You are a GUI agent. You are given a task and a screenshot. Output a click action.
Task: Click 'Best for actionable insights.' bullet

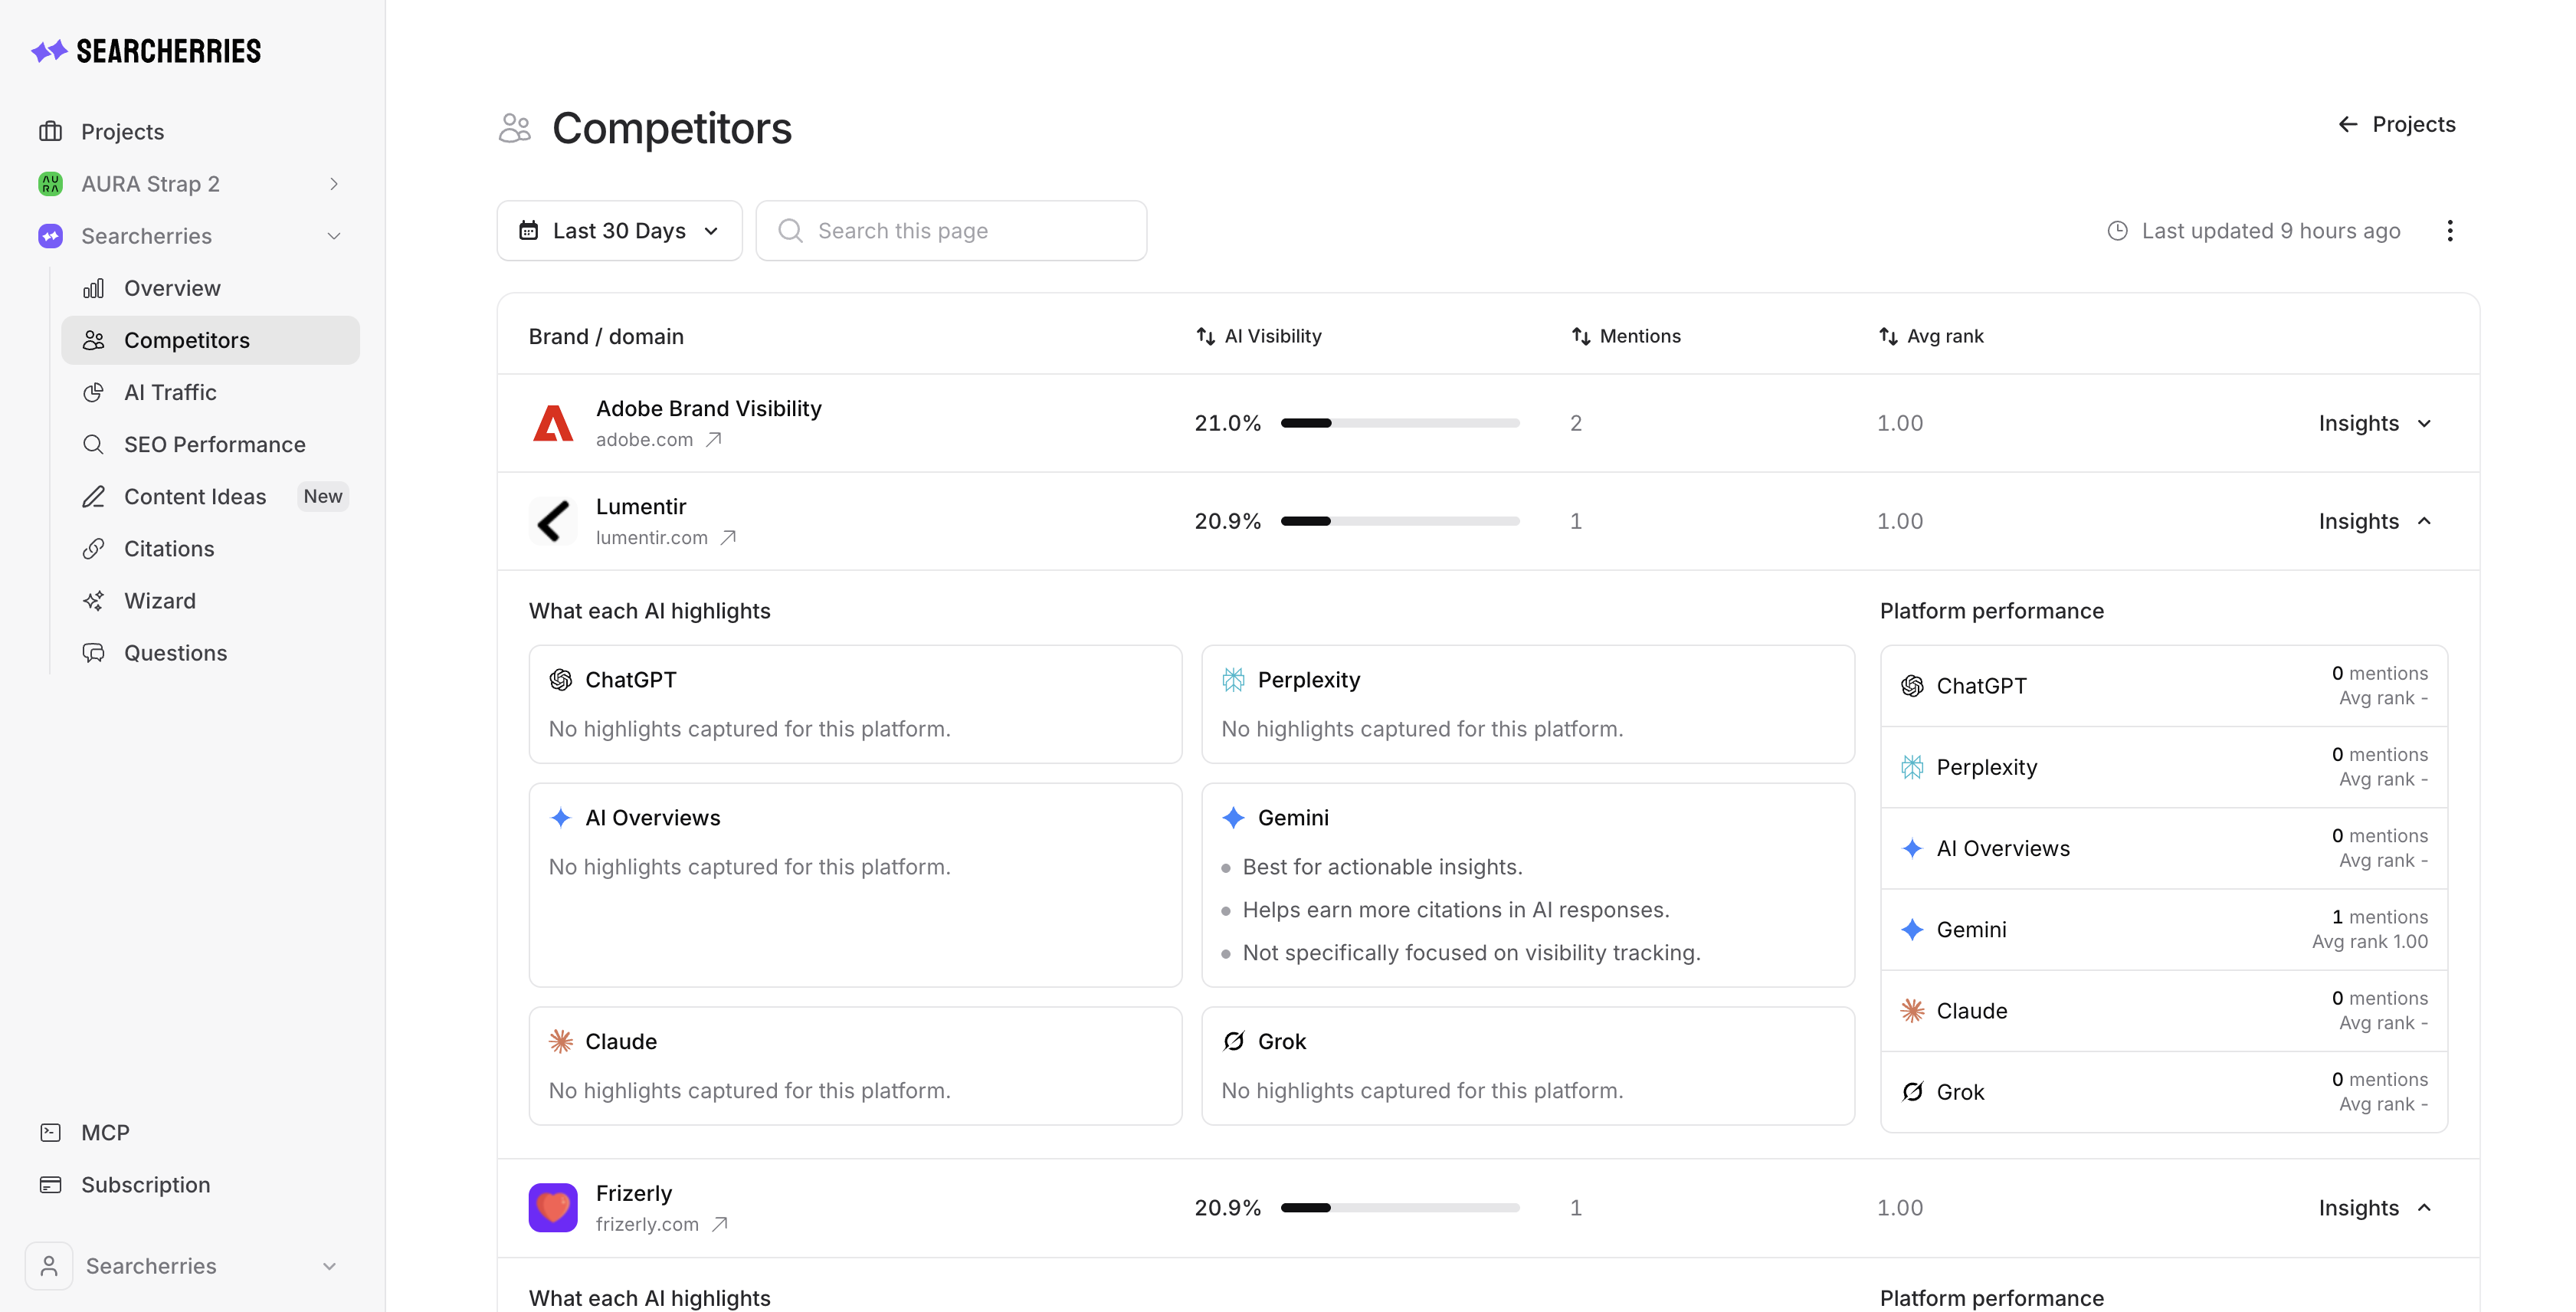pyautogui.click(x=1382, y=867)
